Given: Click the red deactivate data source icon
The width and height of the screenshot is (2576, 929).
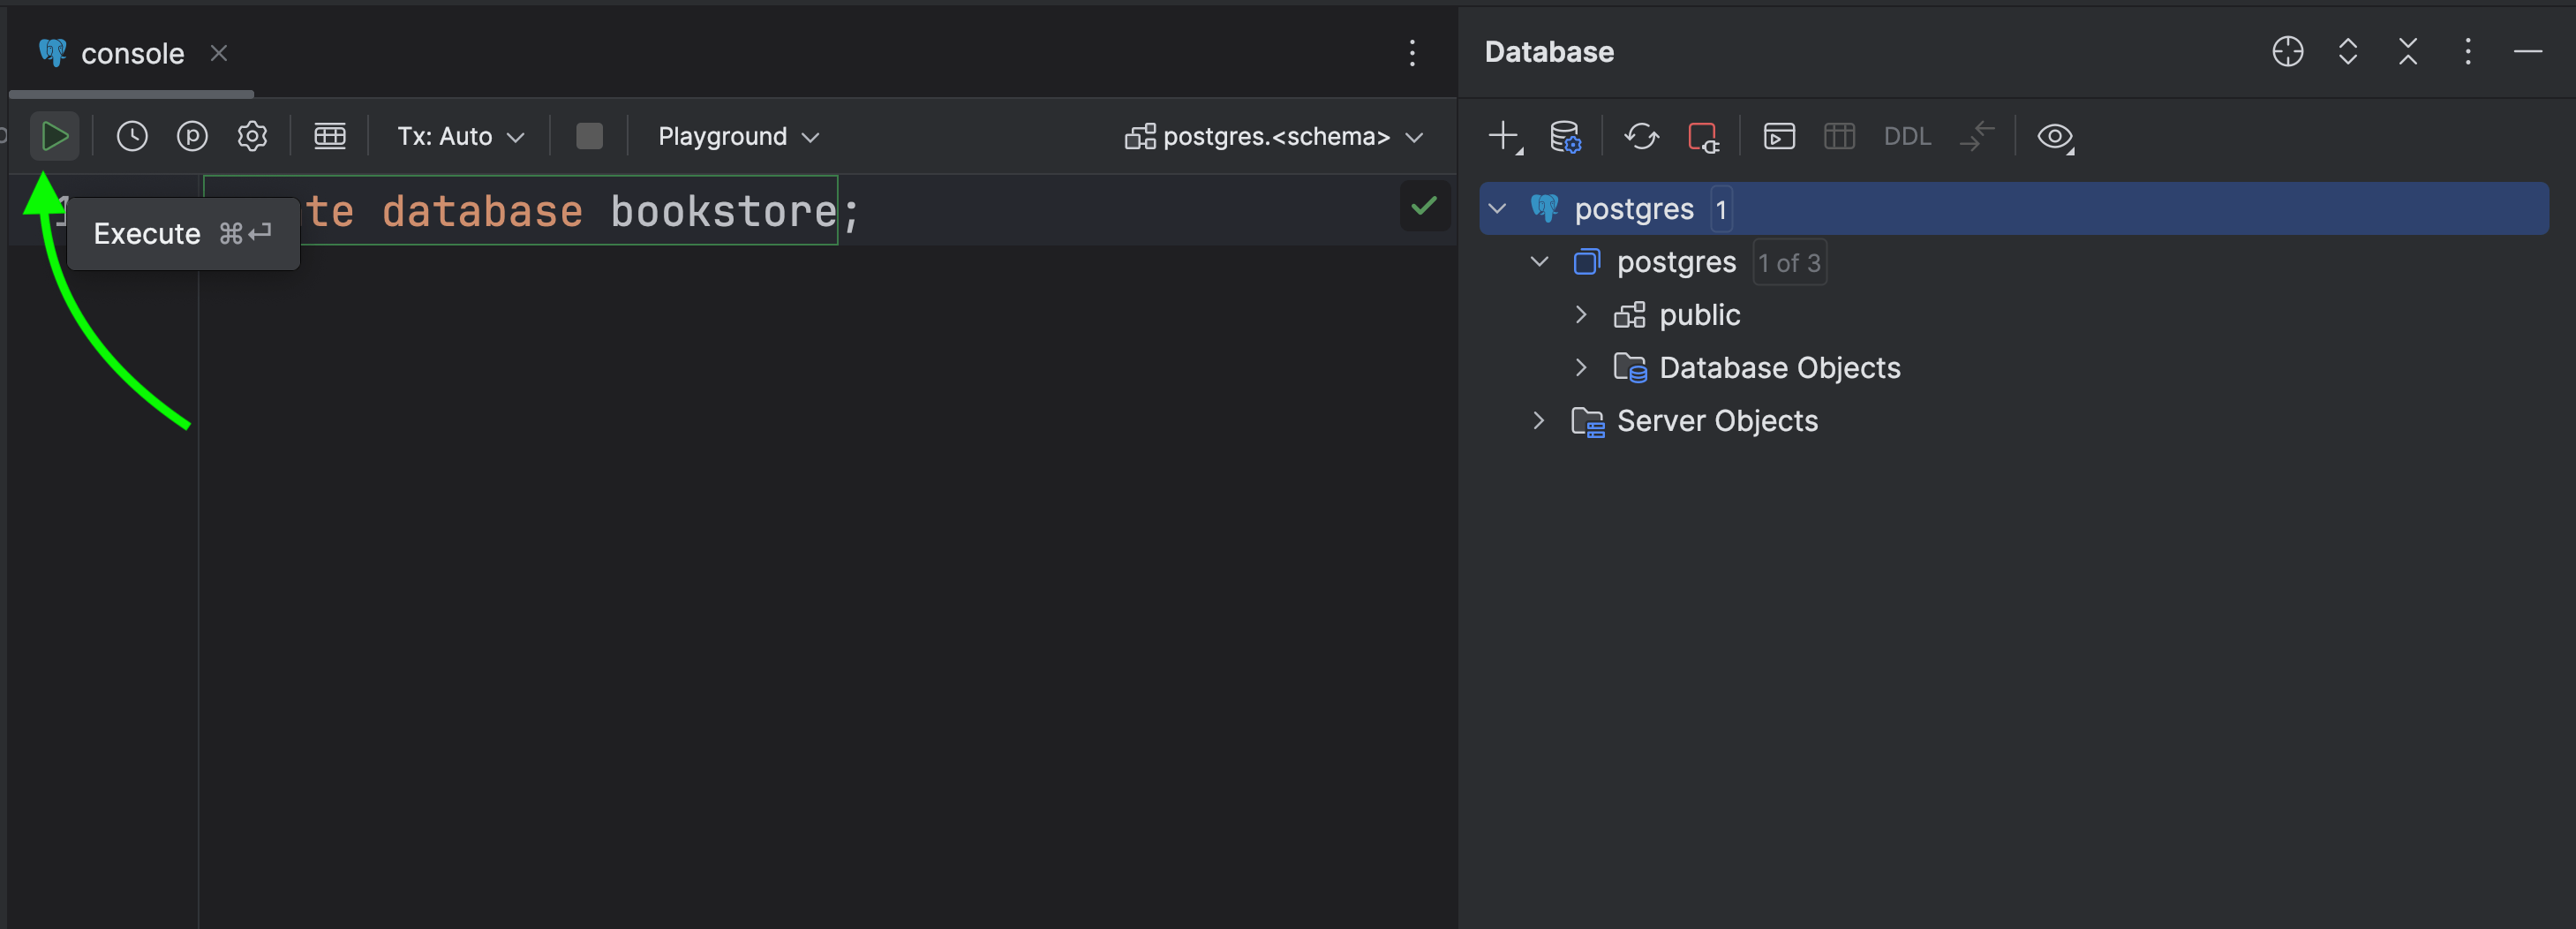Looking at the screenshot, I should [x=1702, y=136].
